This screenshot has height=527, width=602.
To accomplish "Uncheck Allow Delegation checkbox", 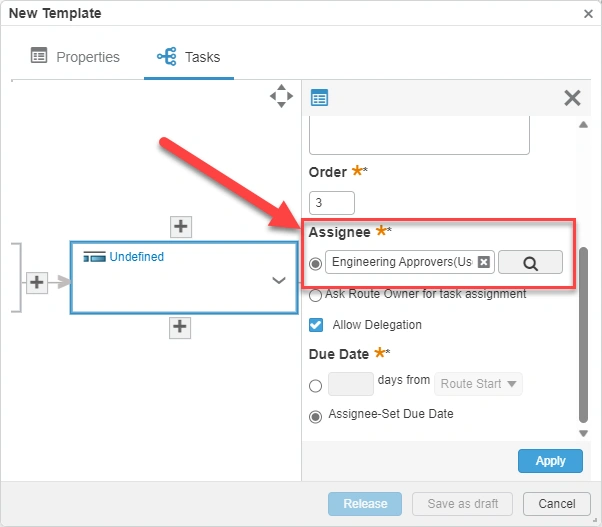I will (316, 325).
